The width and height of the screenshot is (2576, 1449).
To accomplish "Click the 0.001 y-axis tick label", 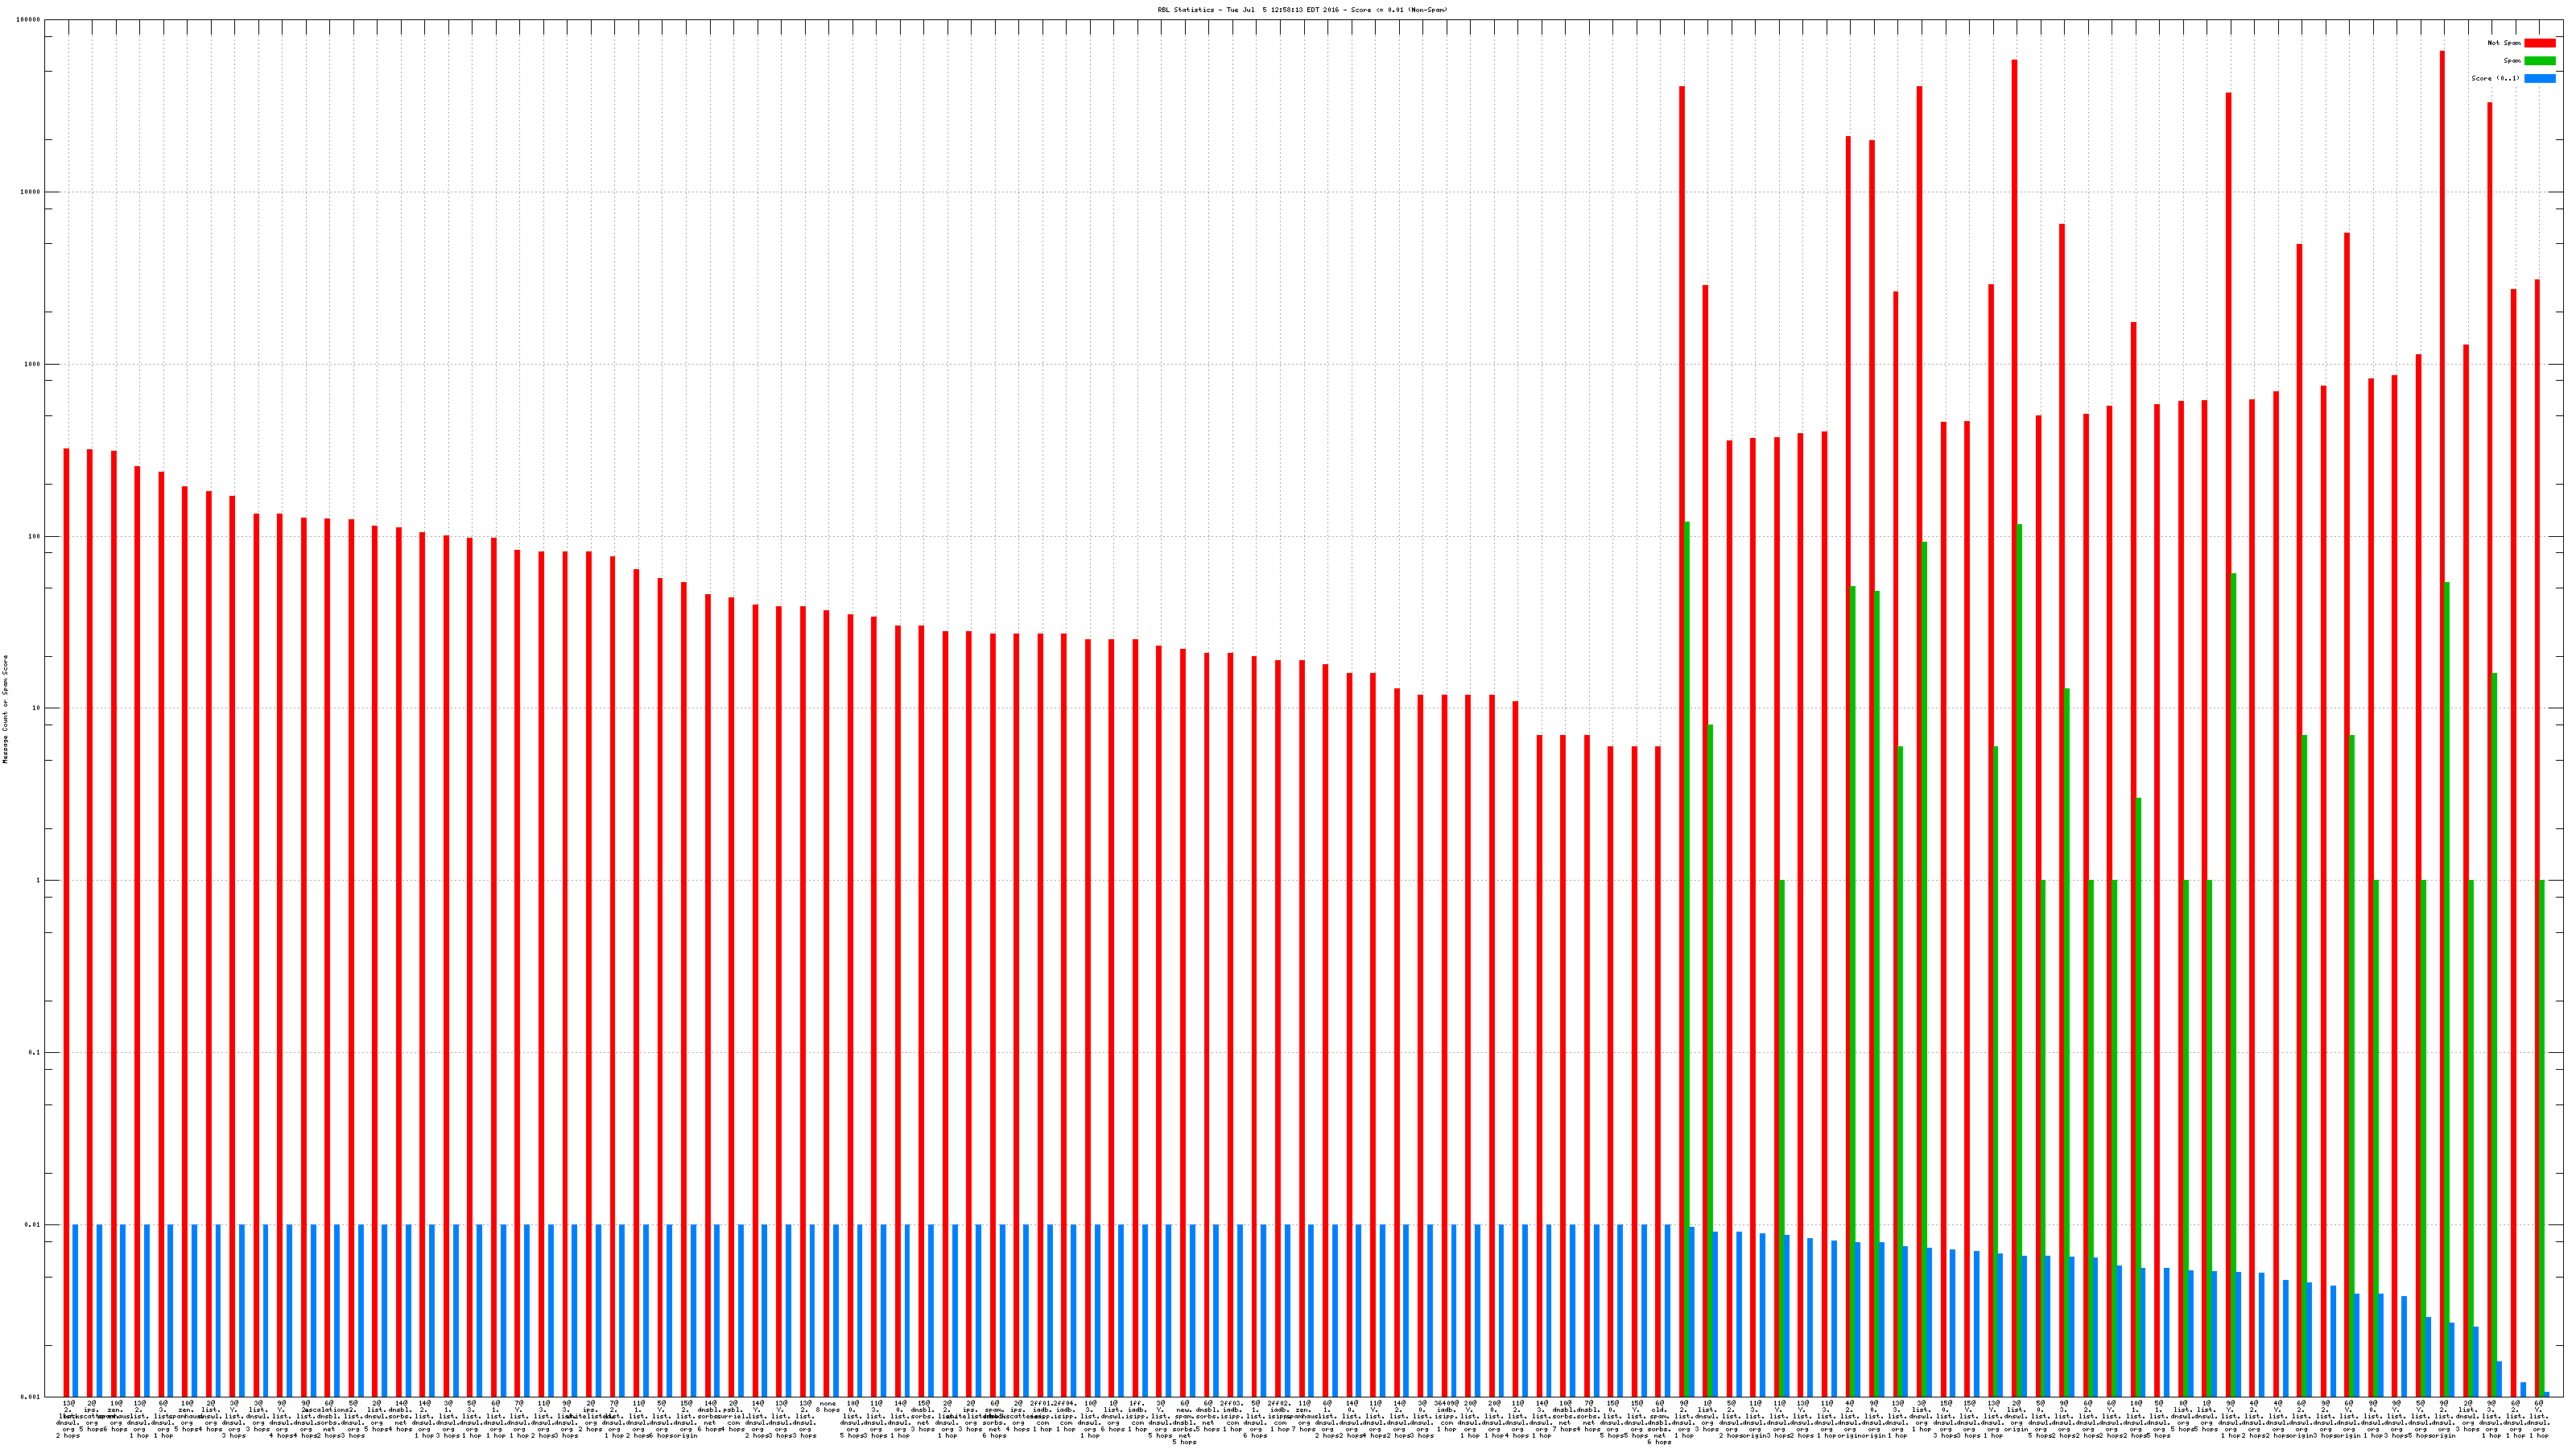I will [31, 1397].
